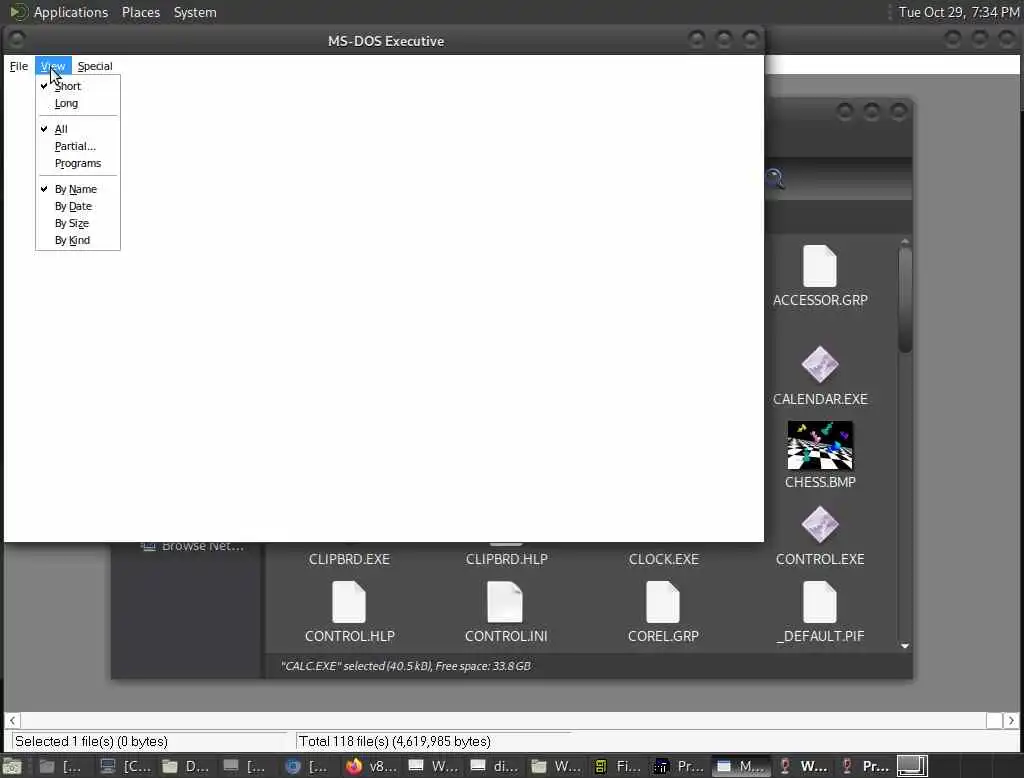Close the View menu by clicking View
The height and width of the screenshot is (778, 1024).
tap(53, 66)
